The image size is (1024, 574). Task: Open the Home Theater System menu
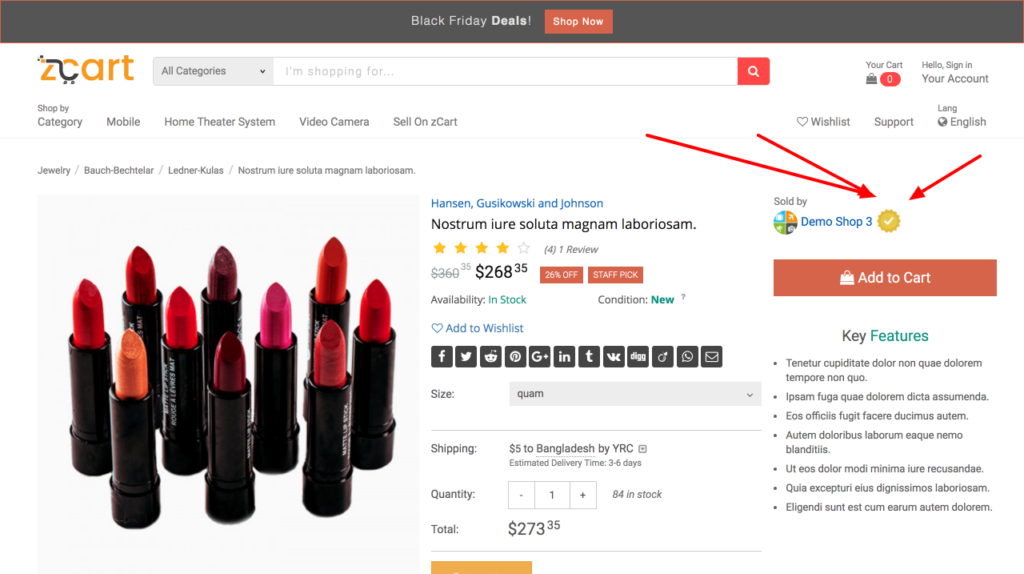(219, 122)
